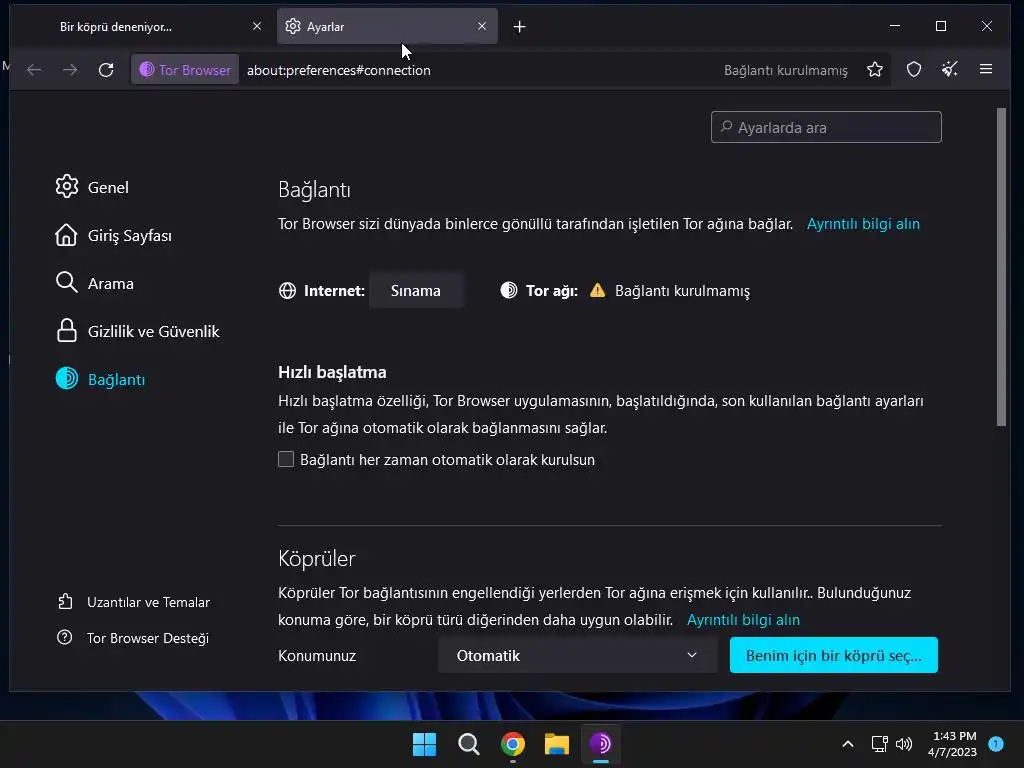Bookmark this page with the star icon

click(875, 69)
